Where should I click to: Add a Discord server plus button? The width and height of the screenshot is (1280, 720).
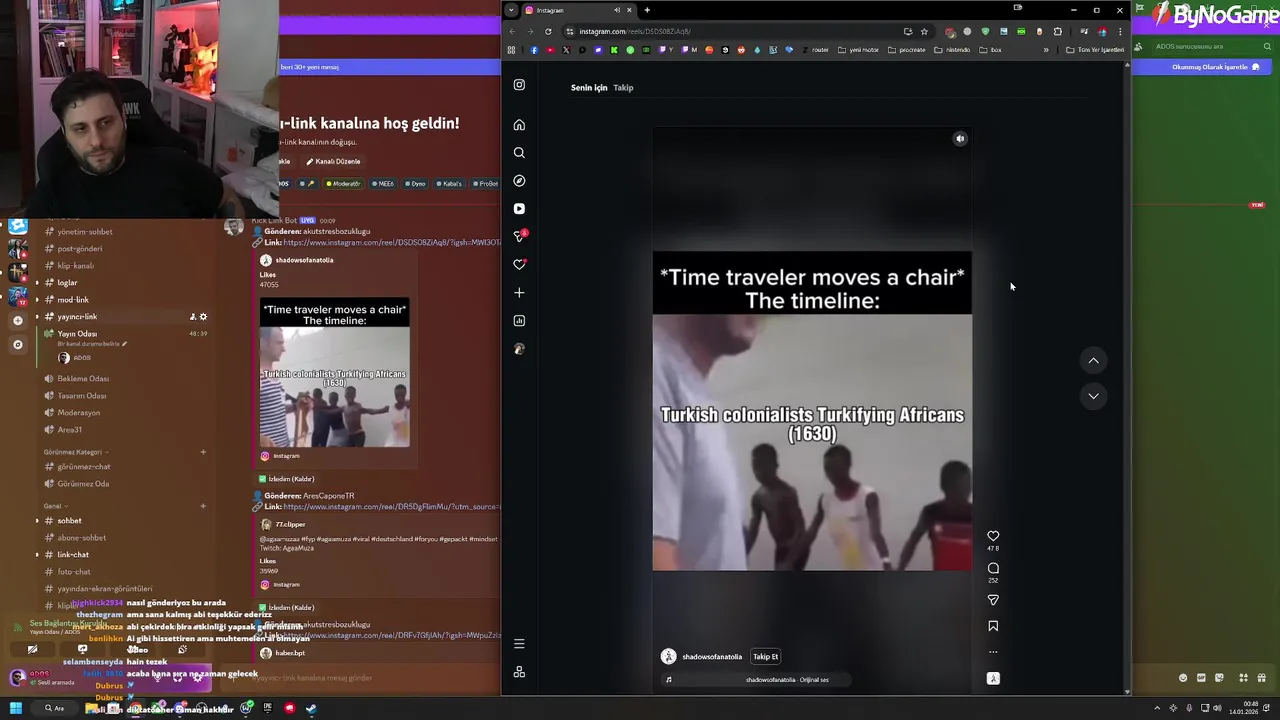(x=17, y=321)
